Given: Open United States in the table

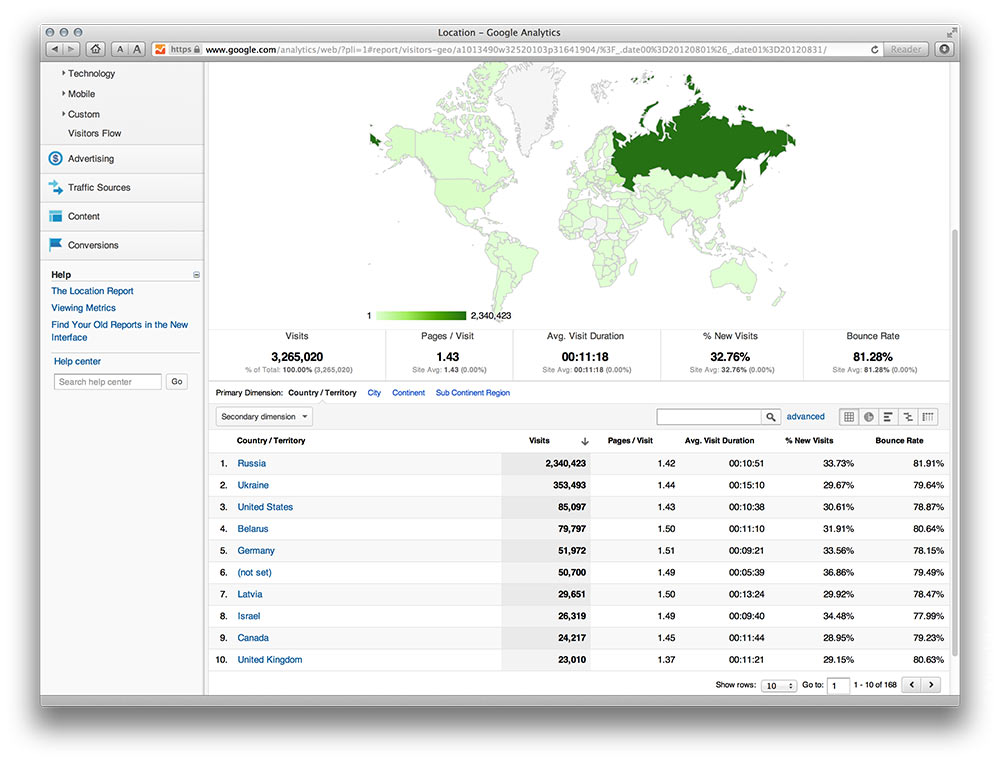Looking at the screenshot, I should tap(265, 507).
